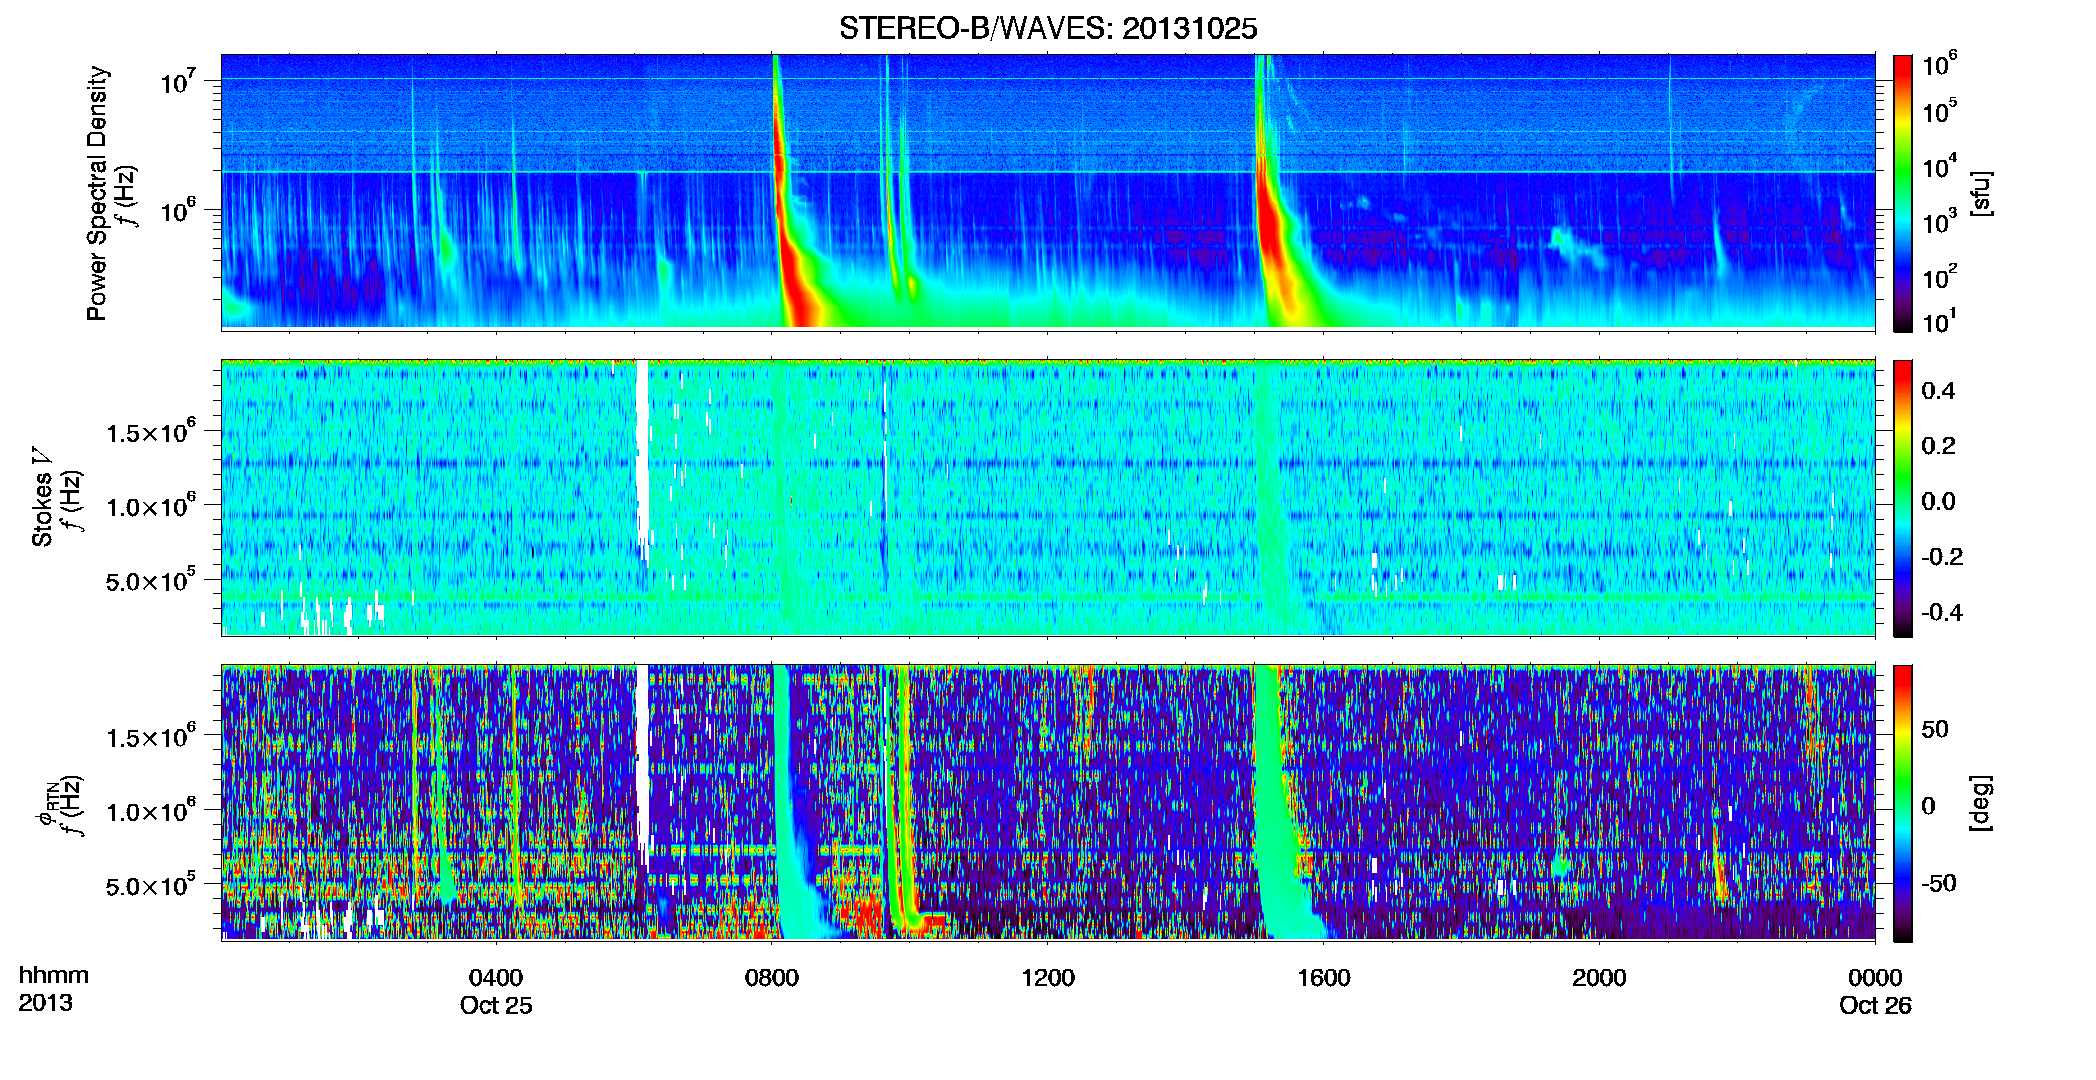Select the 5.0×10^5 tick of the φ RTN panel

coord(151,885)
